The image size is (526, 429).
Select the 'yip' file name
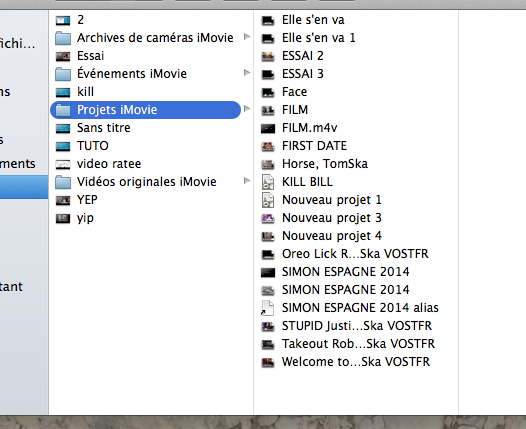[x=85, y=218]
